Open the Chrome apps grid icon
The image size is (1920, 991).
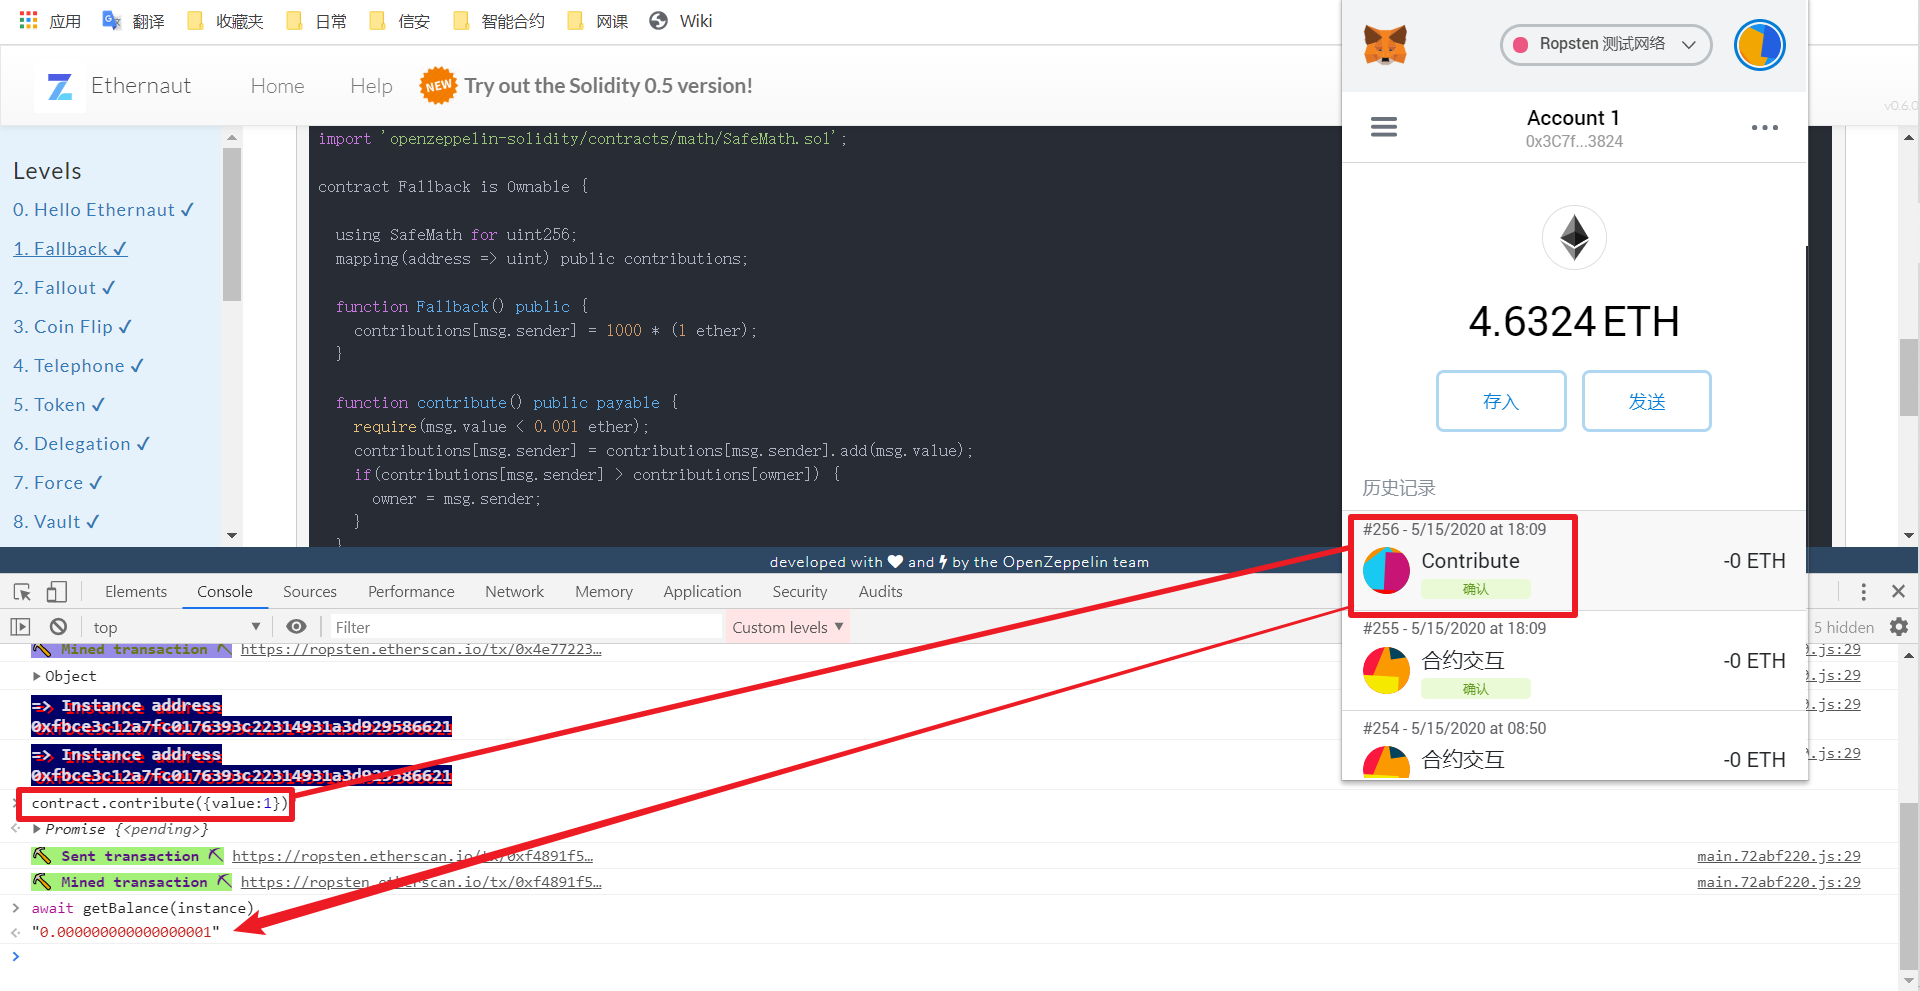tap(28, 20)
